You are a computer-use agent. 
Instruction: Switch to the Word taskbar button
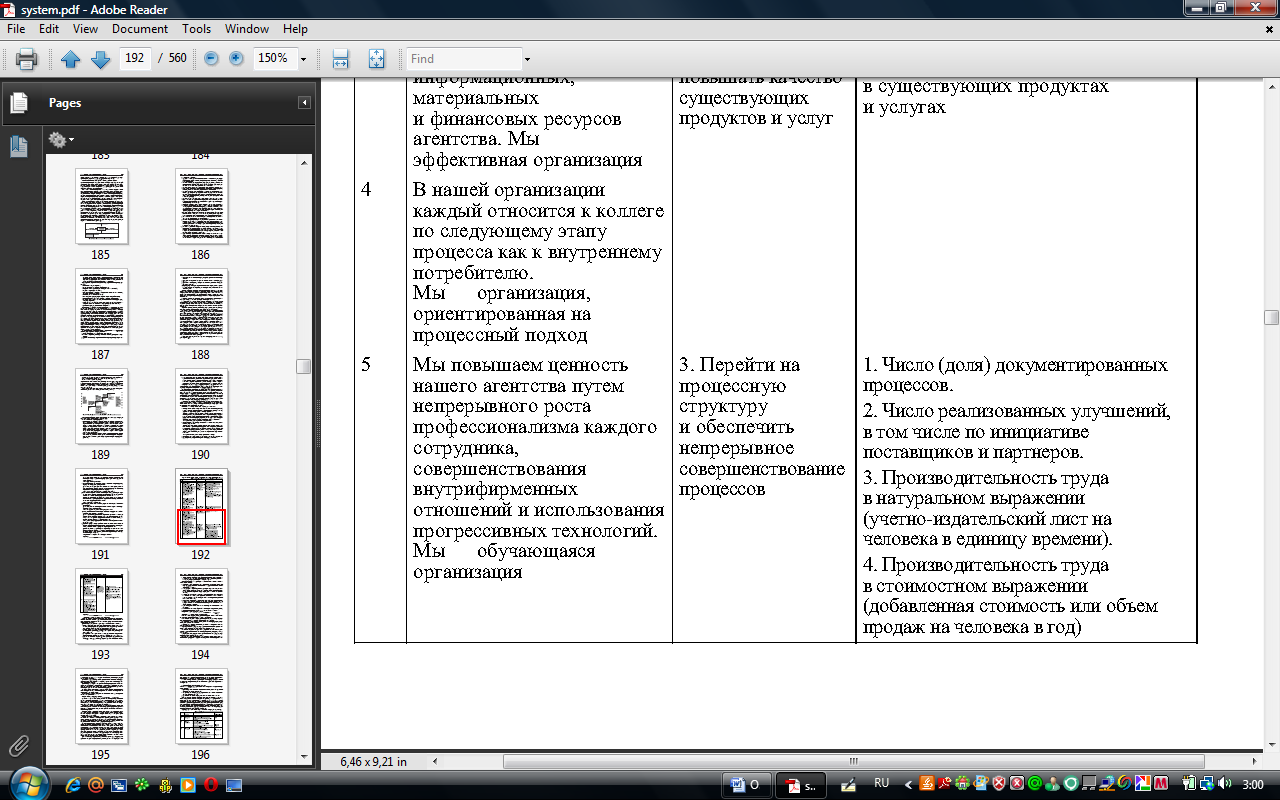pos(746,785)
